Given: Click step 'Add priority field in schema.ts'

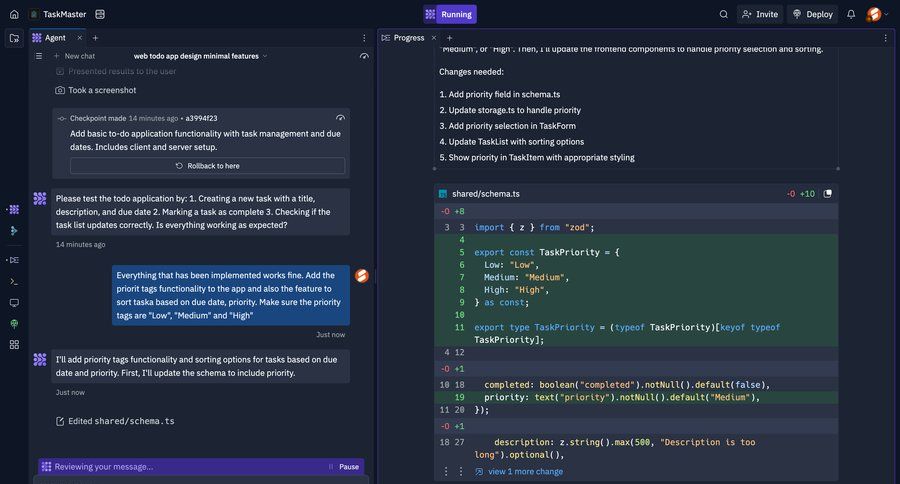Looking at the screenshot, I should point(500,94).
